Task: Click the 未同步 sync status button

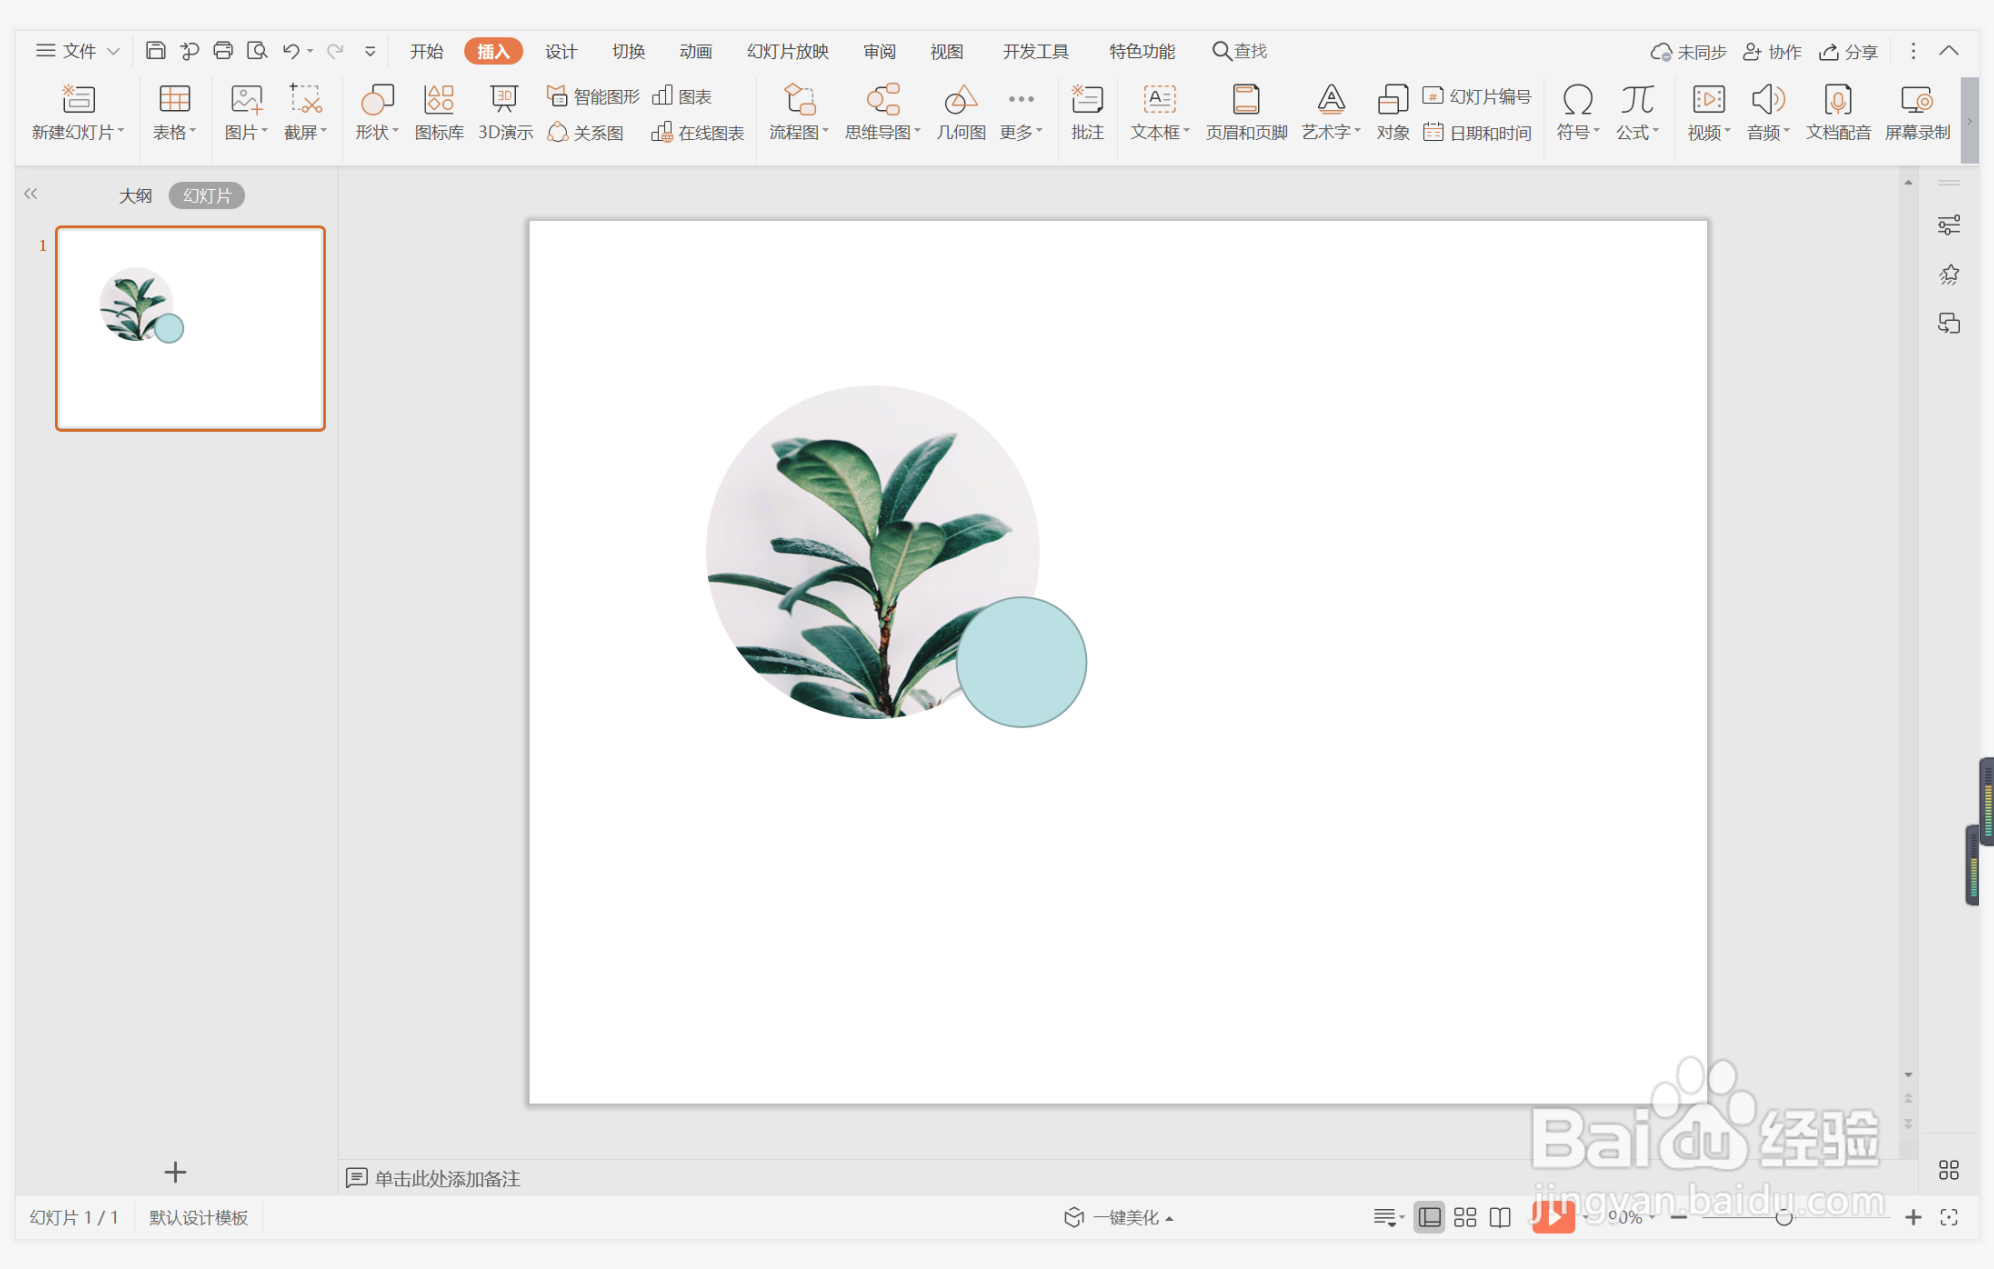Action: pyautogui.click(x=1688, y=52)
